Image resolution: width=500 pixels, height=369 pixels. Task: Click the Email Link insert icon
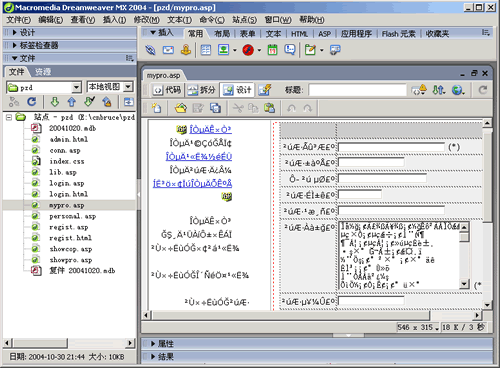tap(168, 50)
